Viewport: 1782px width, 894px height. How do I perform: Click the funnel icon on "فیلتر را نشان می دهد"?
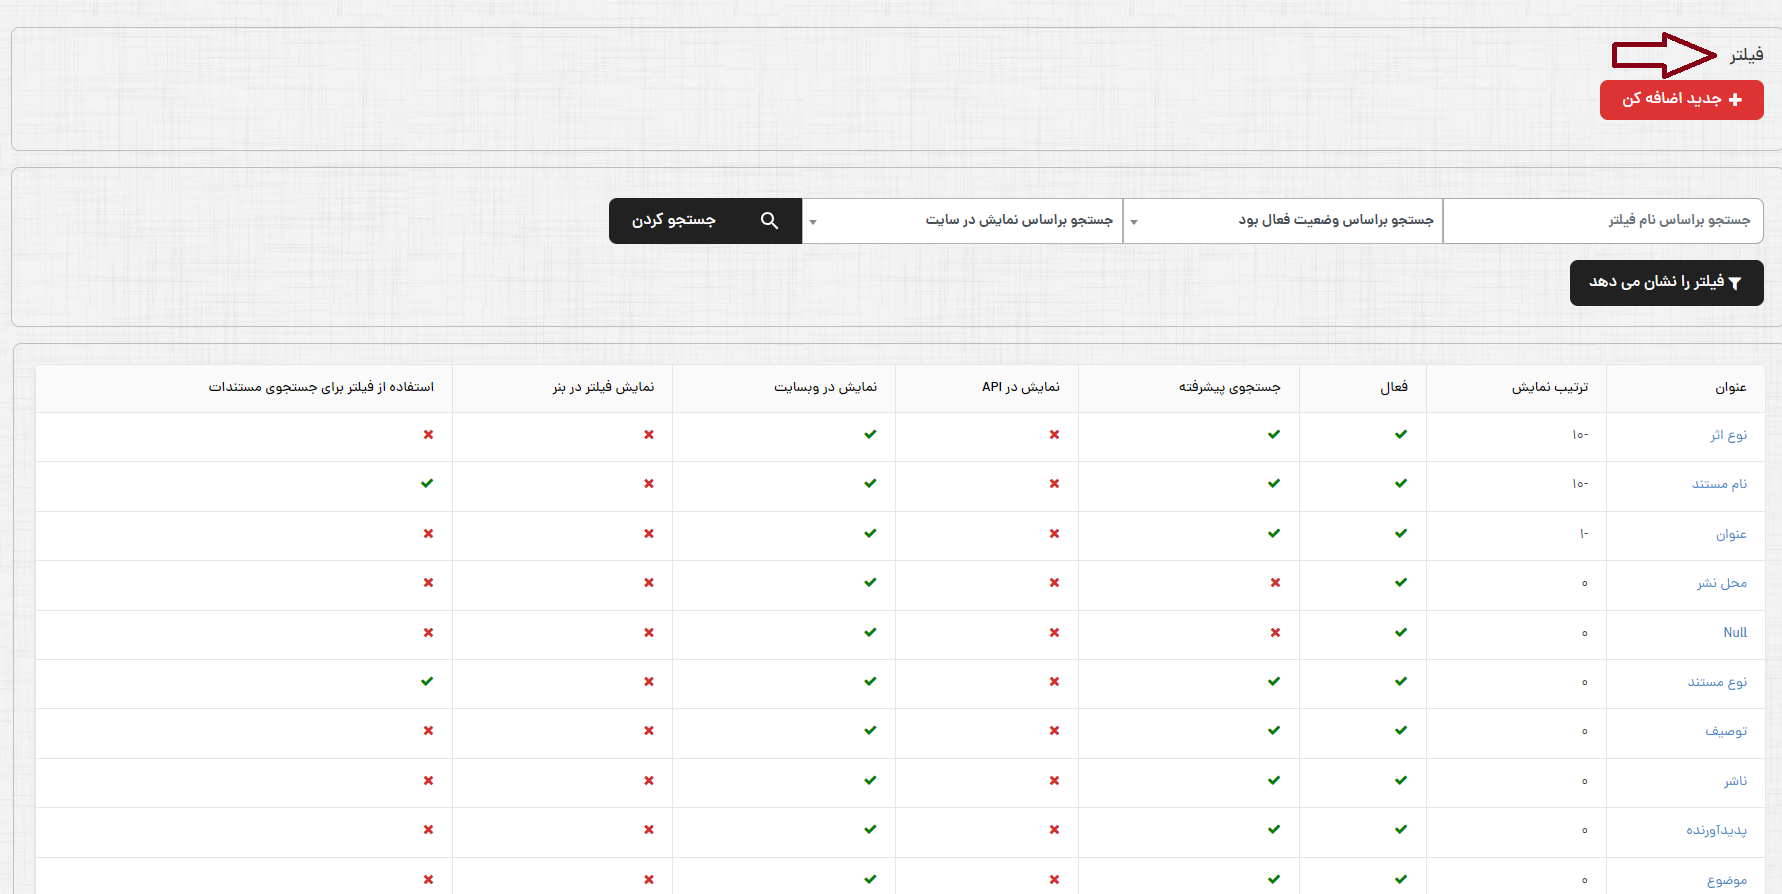[x=1735, y=284]
